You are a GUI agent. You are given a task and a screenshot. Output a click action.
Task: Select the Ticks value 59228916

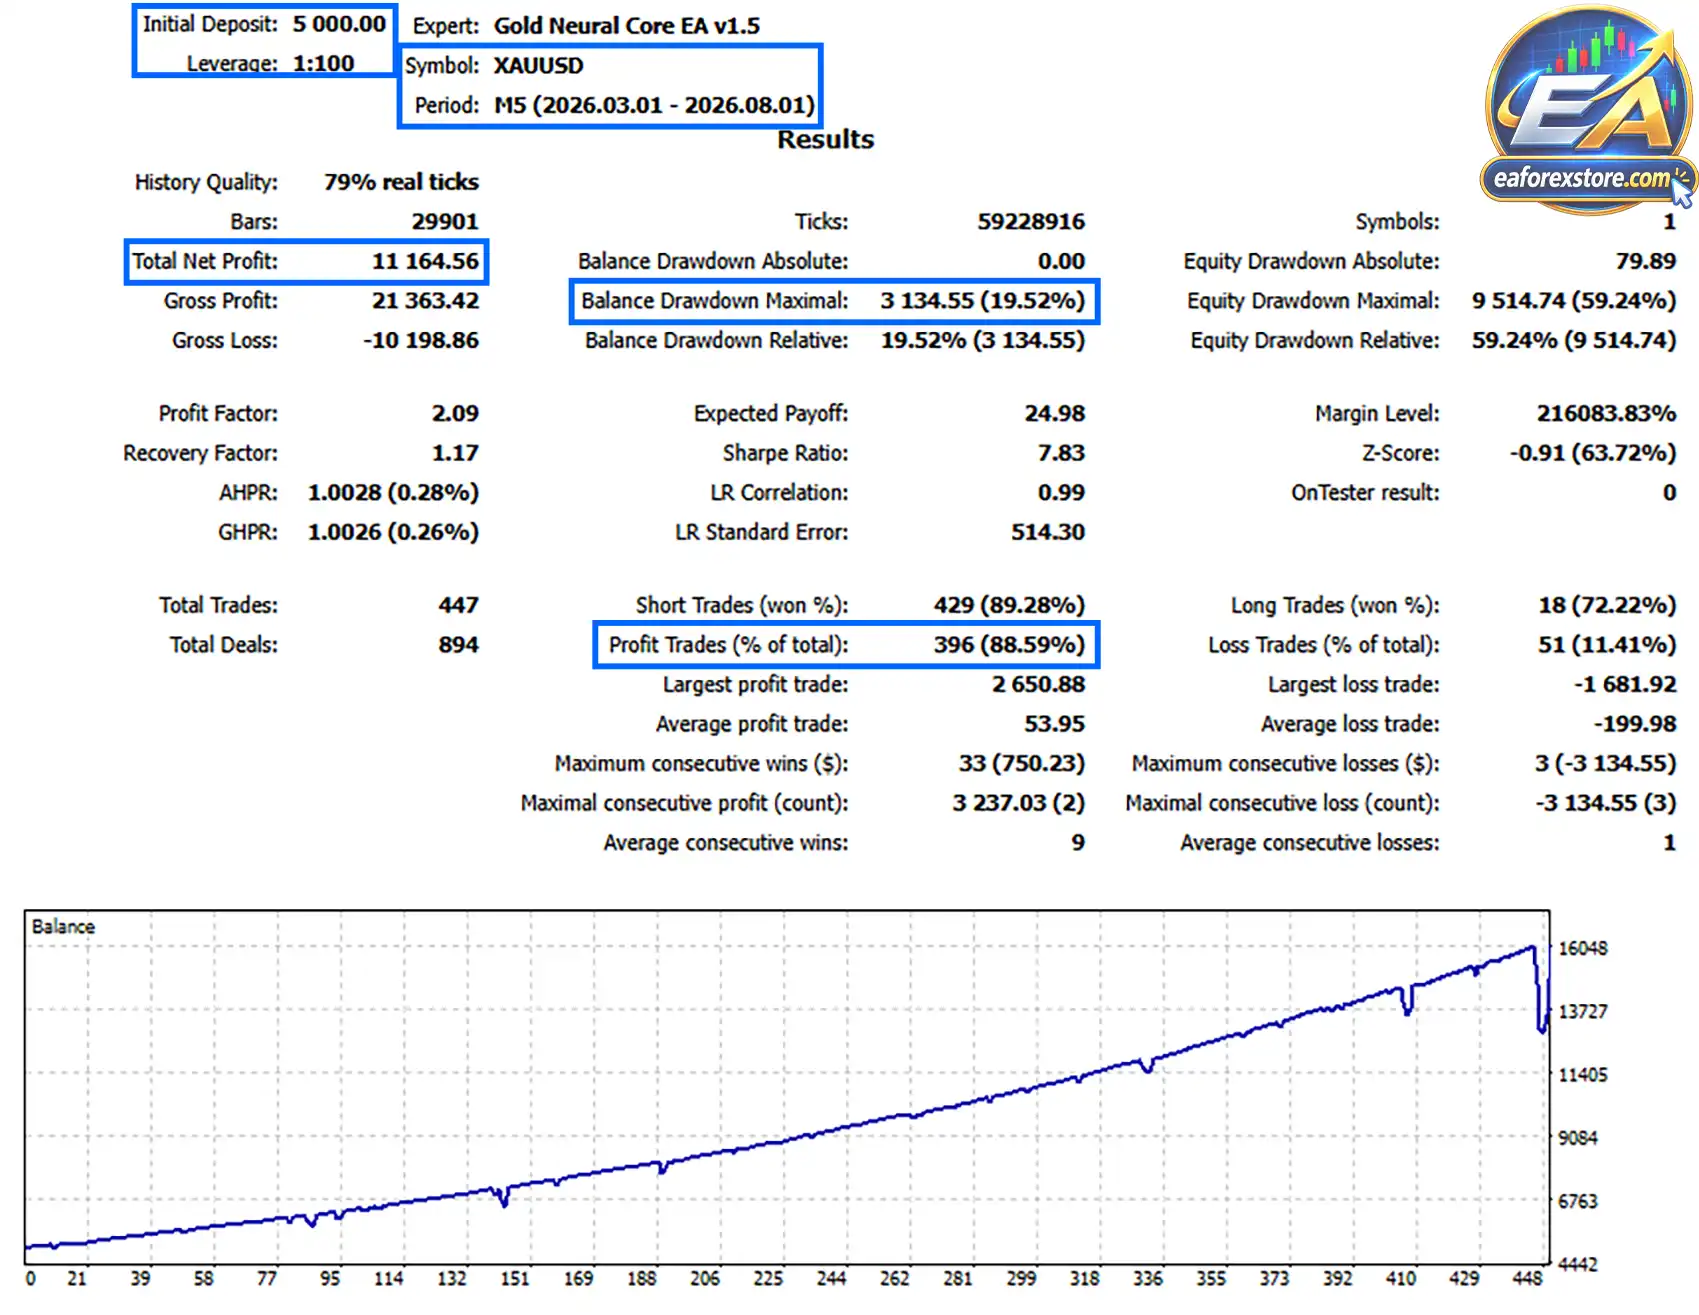pyautogui.click(x=1031, y=221)
